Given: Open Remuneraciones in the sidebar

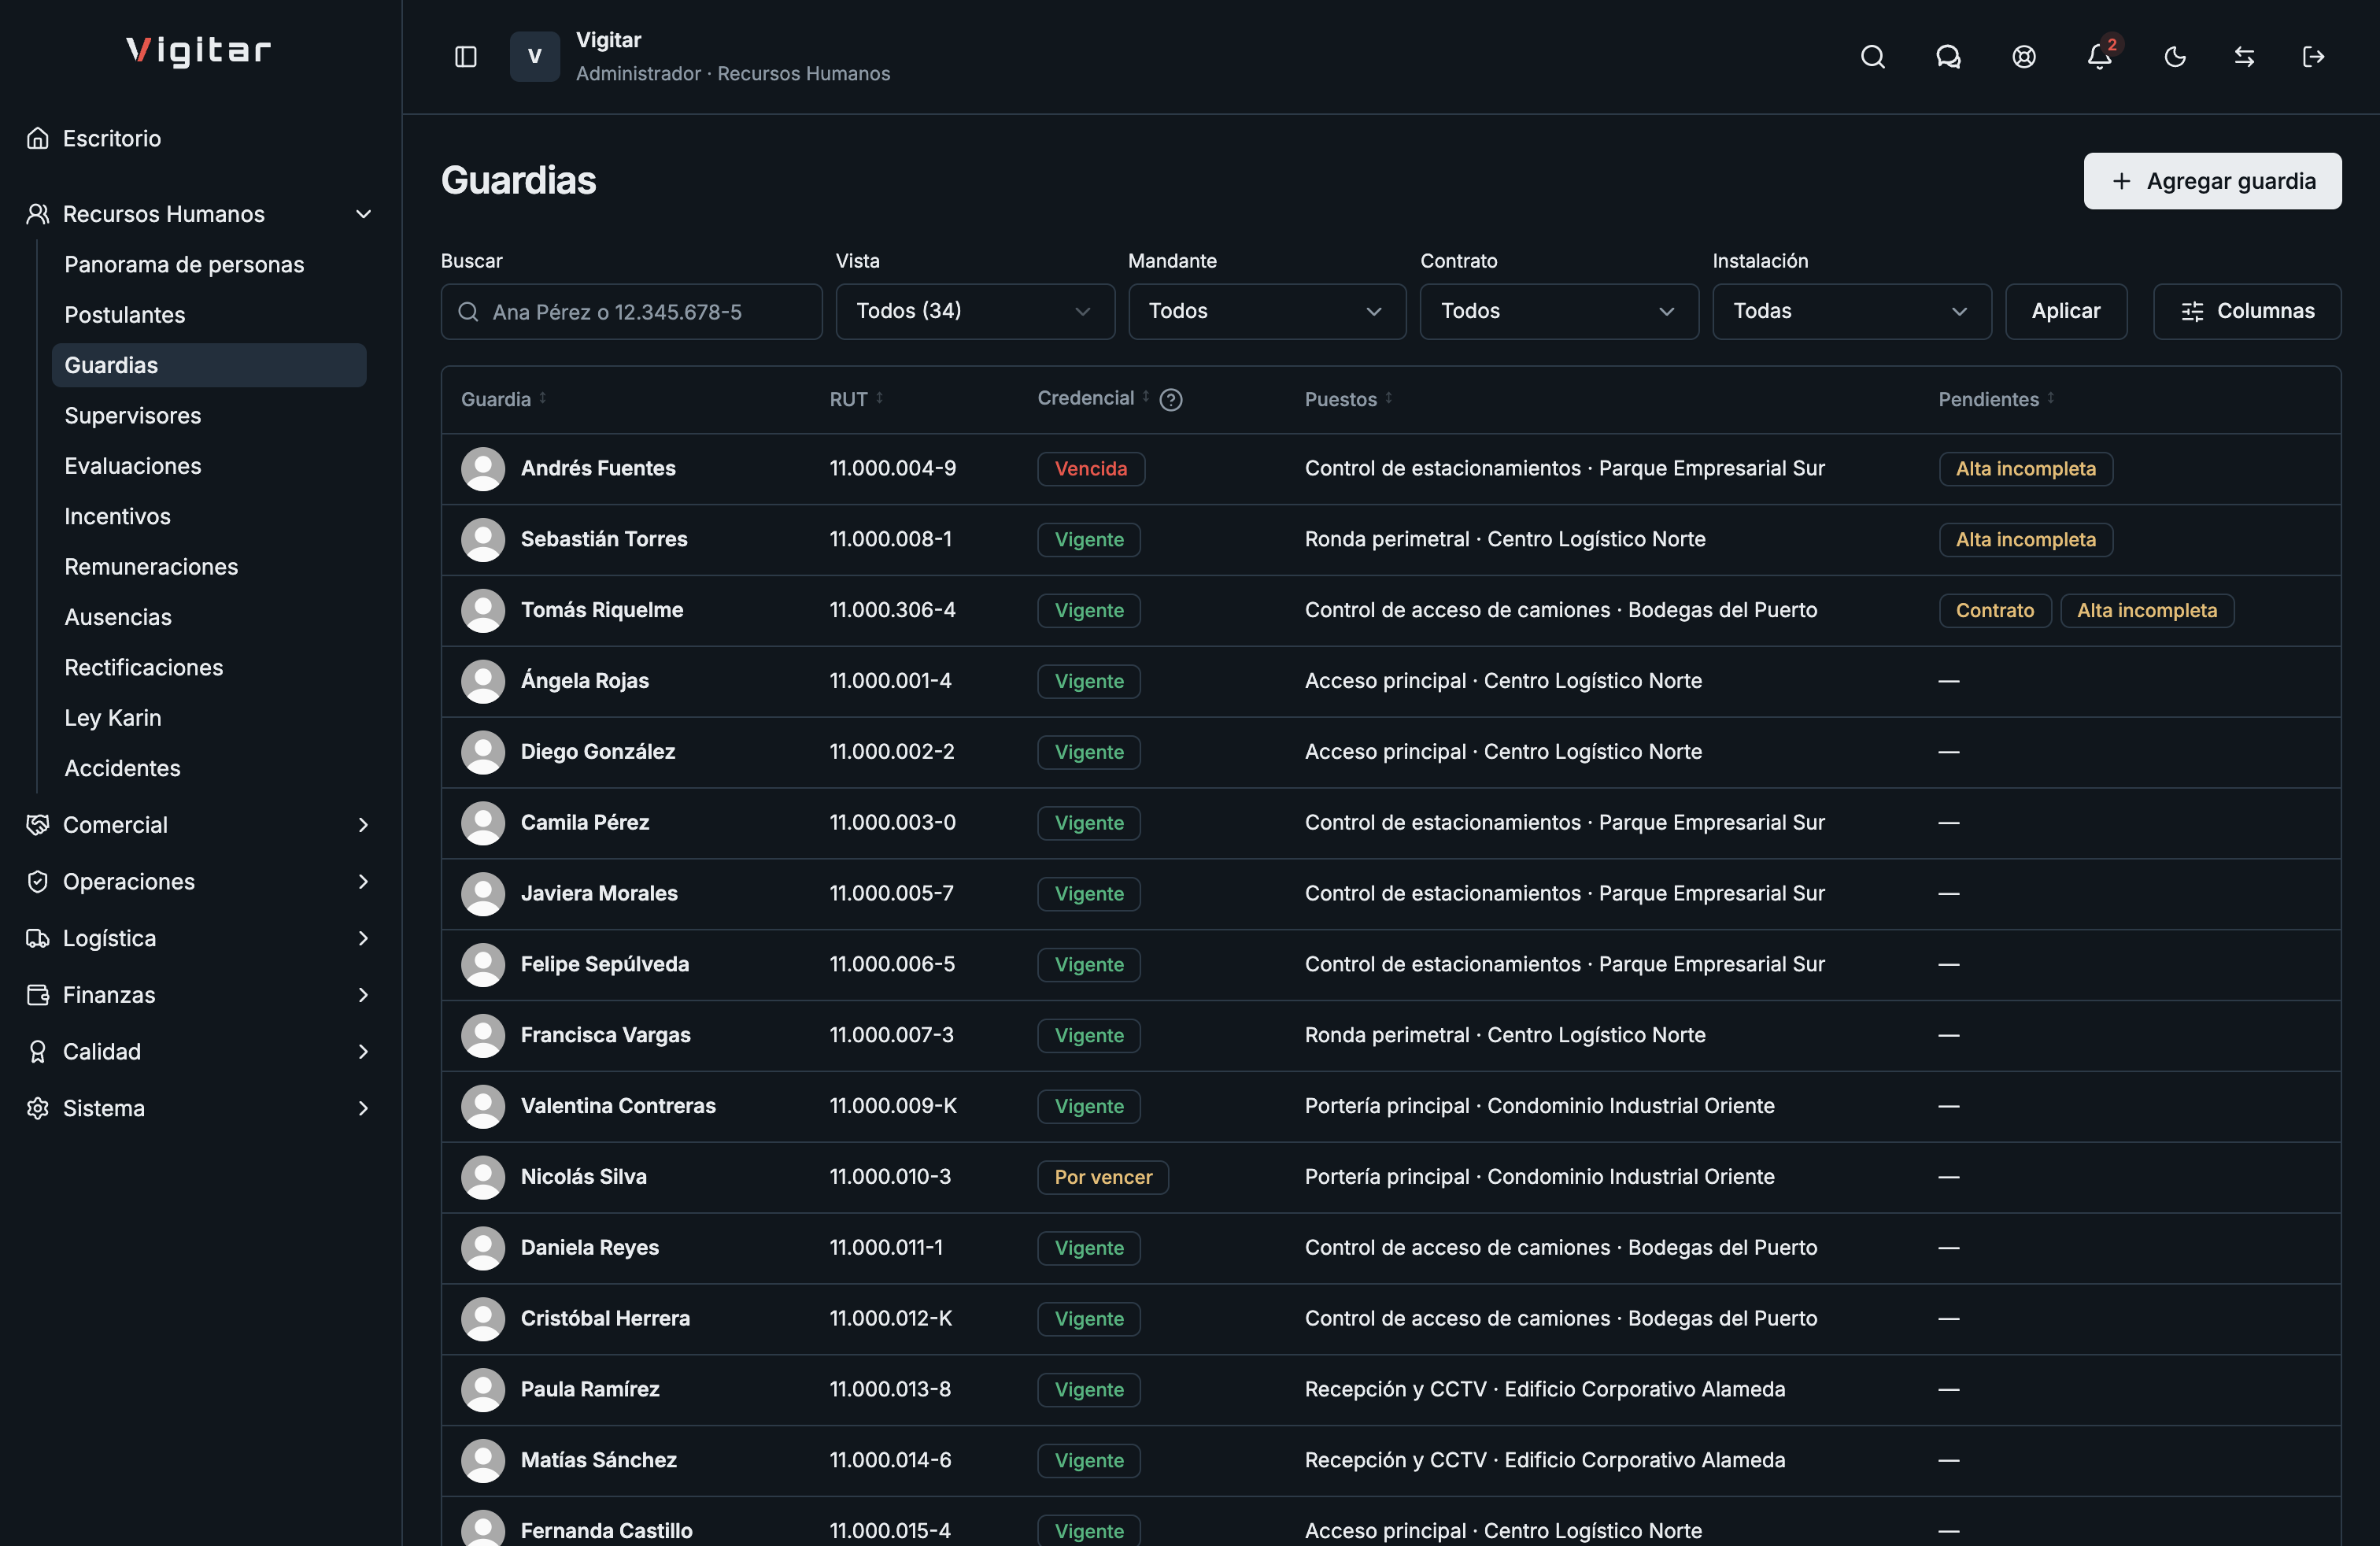Looking at the screenshot, I should [151, 566].
